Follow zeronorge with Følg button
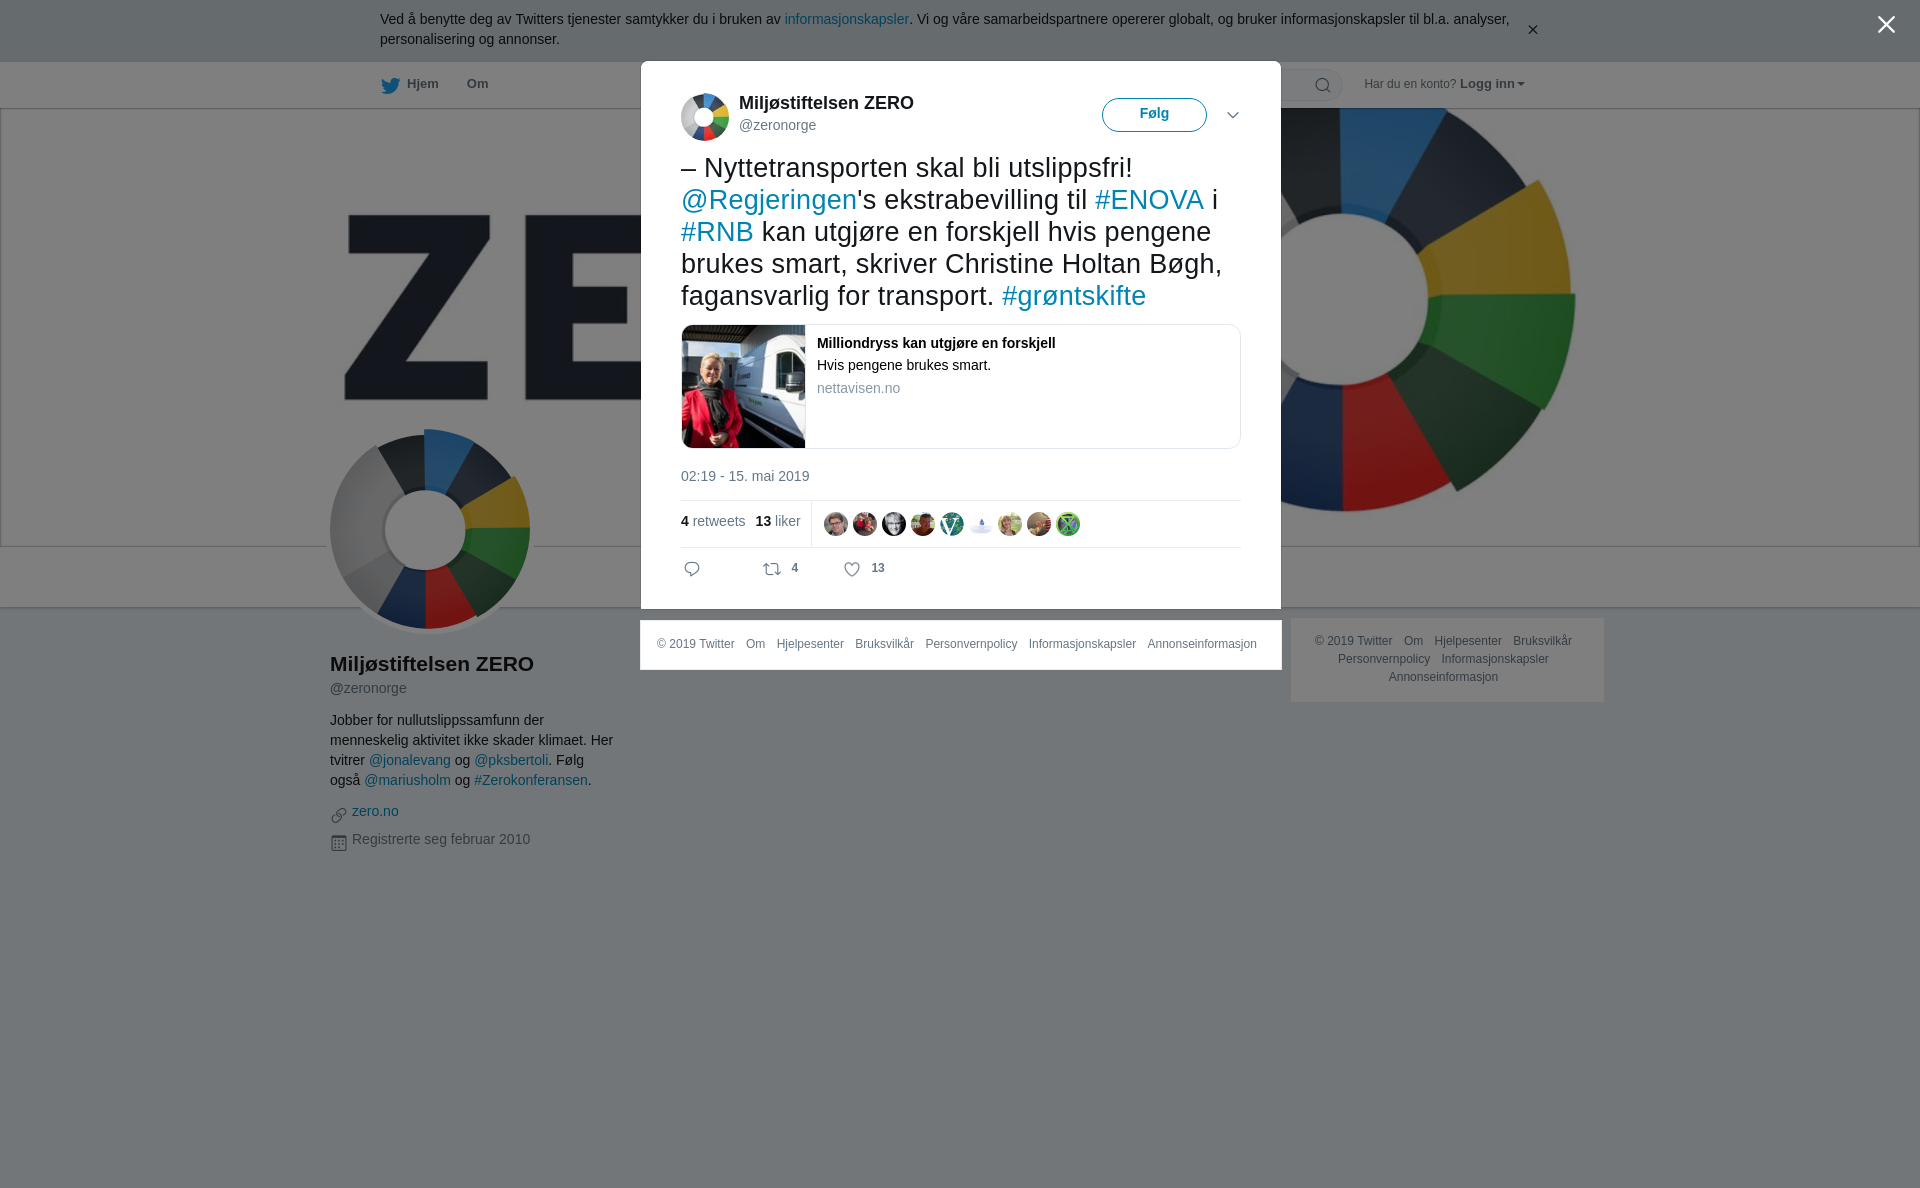 click(x=1154, y=115)
